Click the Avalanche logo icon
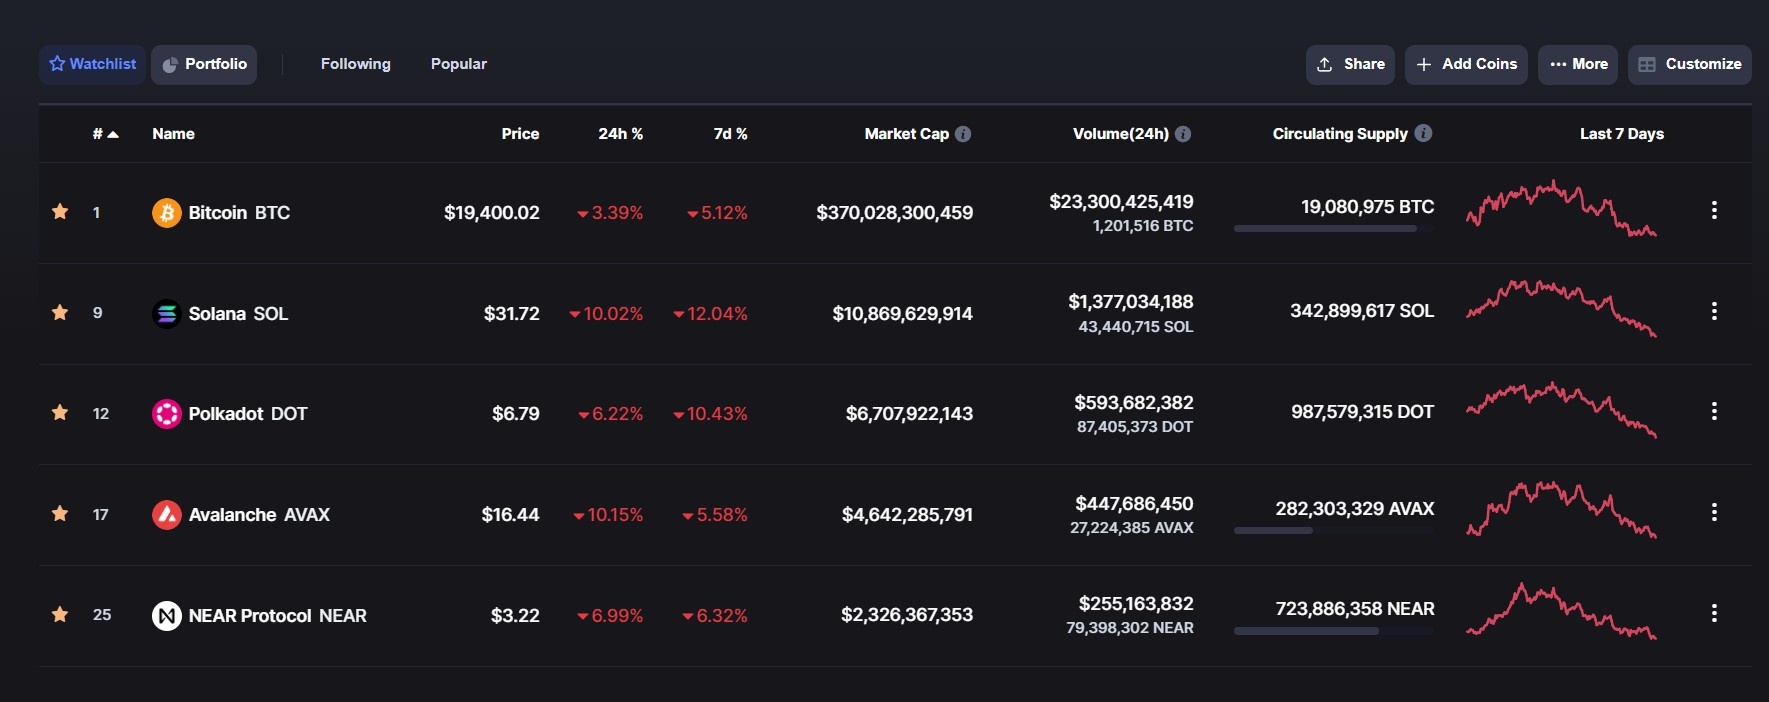The image size is (1769, 702). 166,515
